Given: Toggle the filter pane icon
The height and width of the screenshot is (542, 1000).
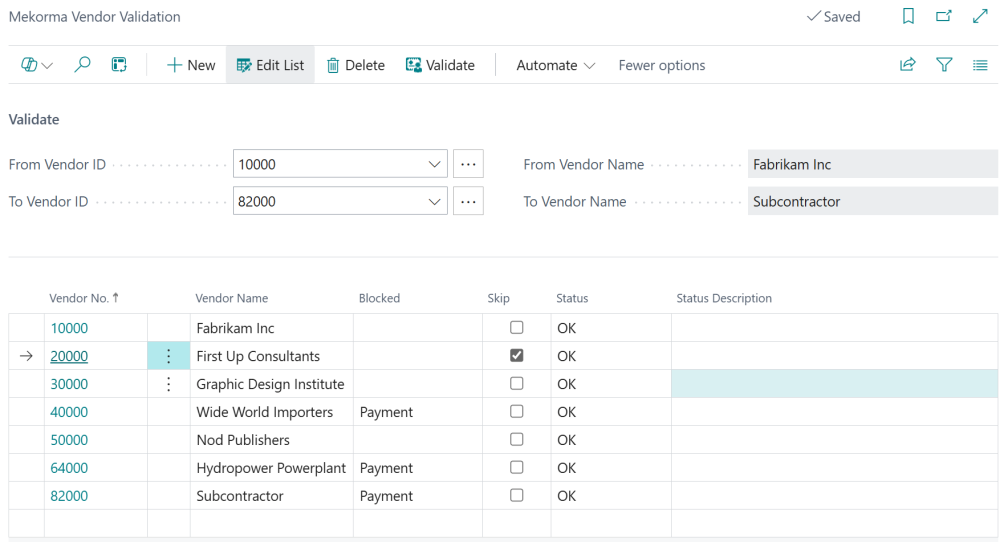Looking at the screenshot, I should click(944, 65).
